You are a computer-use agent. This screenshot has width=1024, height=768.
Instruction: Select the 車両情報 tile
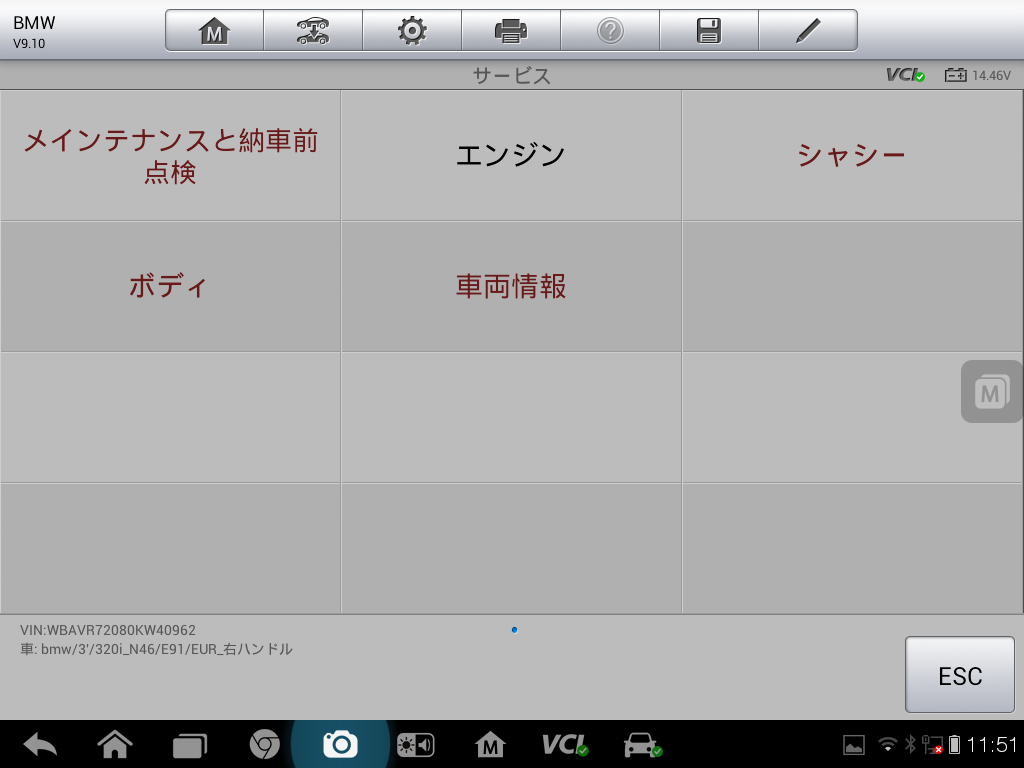[511, 286]
